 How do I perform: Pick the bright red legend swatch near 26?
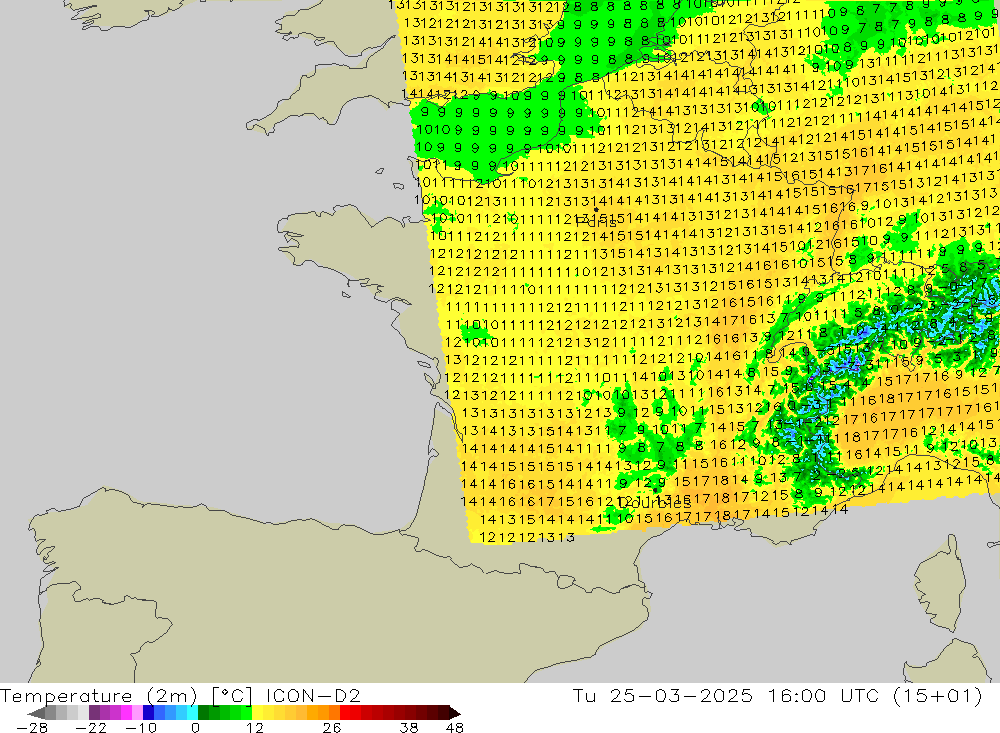pos(345,713)
